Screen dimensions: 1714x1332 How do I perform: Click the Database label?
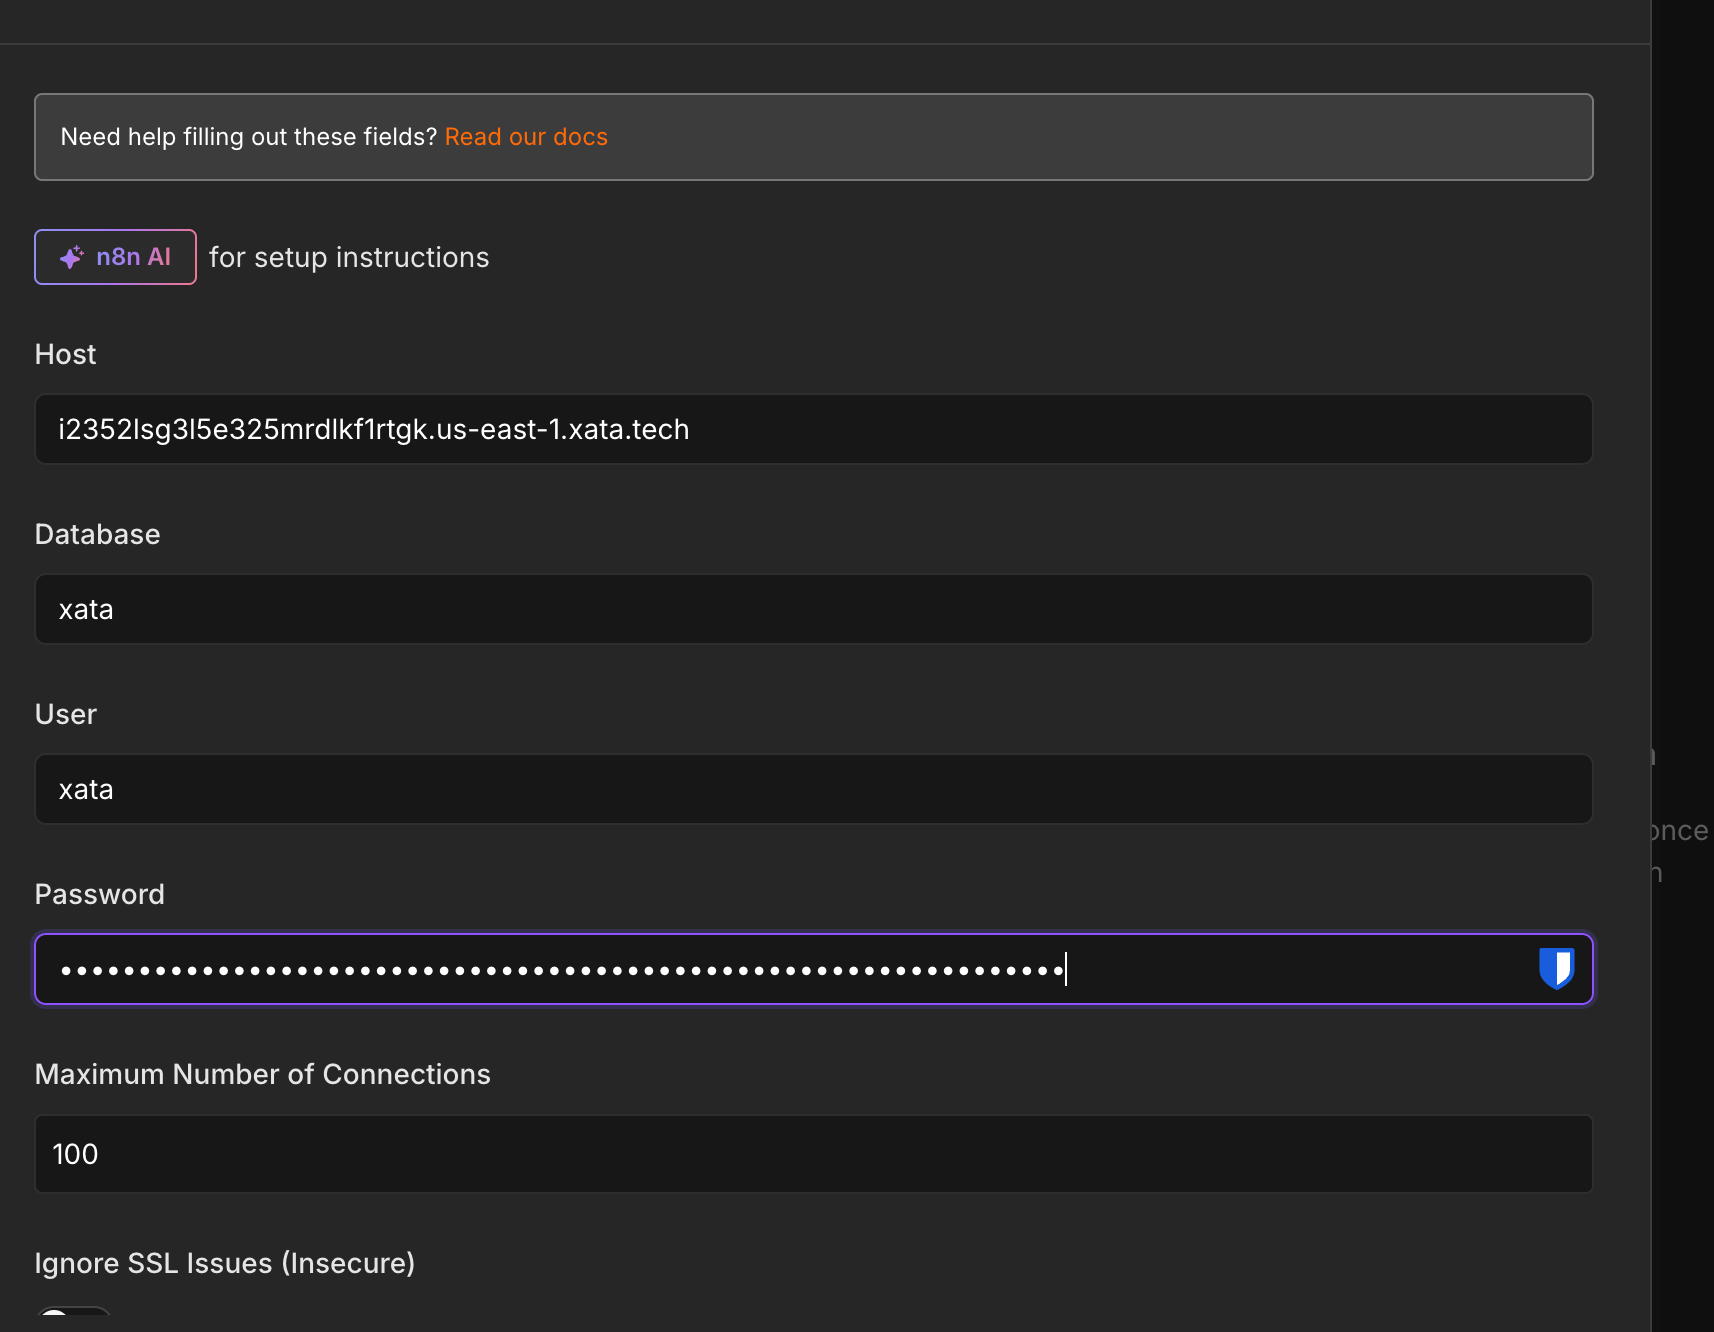point(98,534)
